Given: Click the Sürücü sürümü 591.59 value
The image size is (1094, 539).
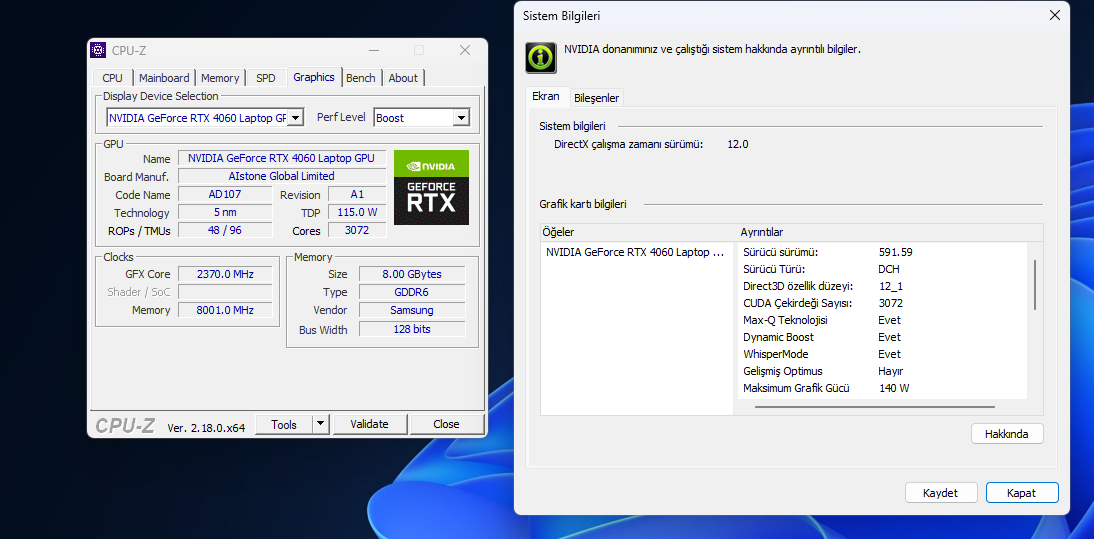Looking at the screenshot, I should pos(895,252).
